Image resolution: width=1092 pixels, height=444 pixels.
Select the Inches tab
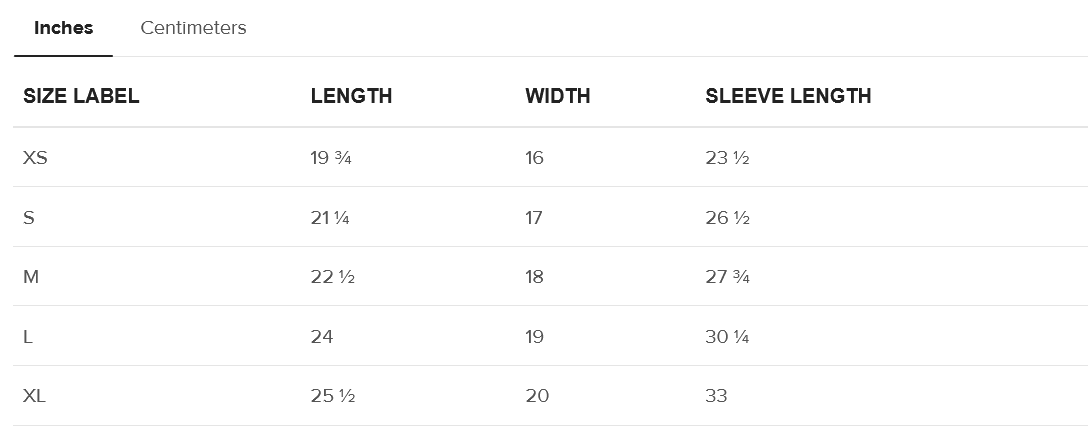(x=63, y=28)
